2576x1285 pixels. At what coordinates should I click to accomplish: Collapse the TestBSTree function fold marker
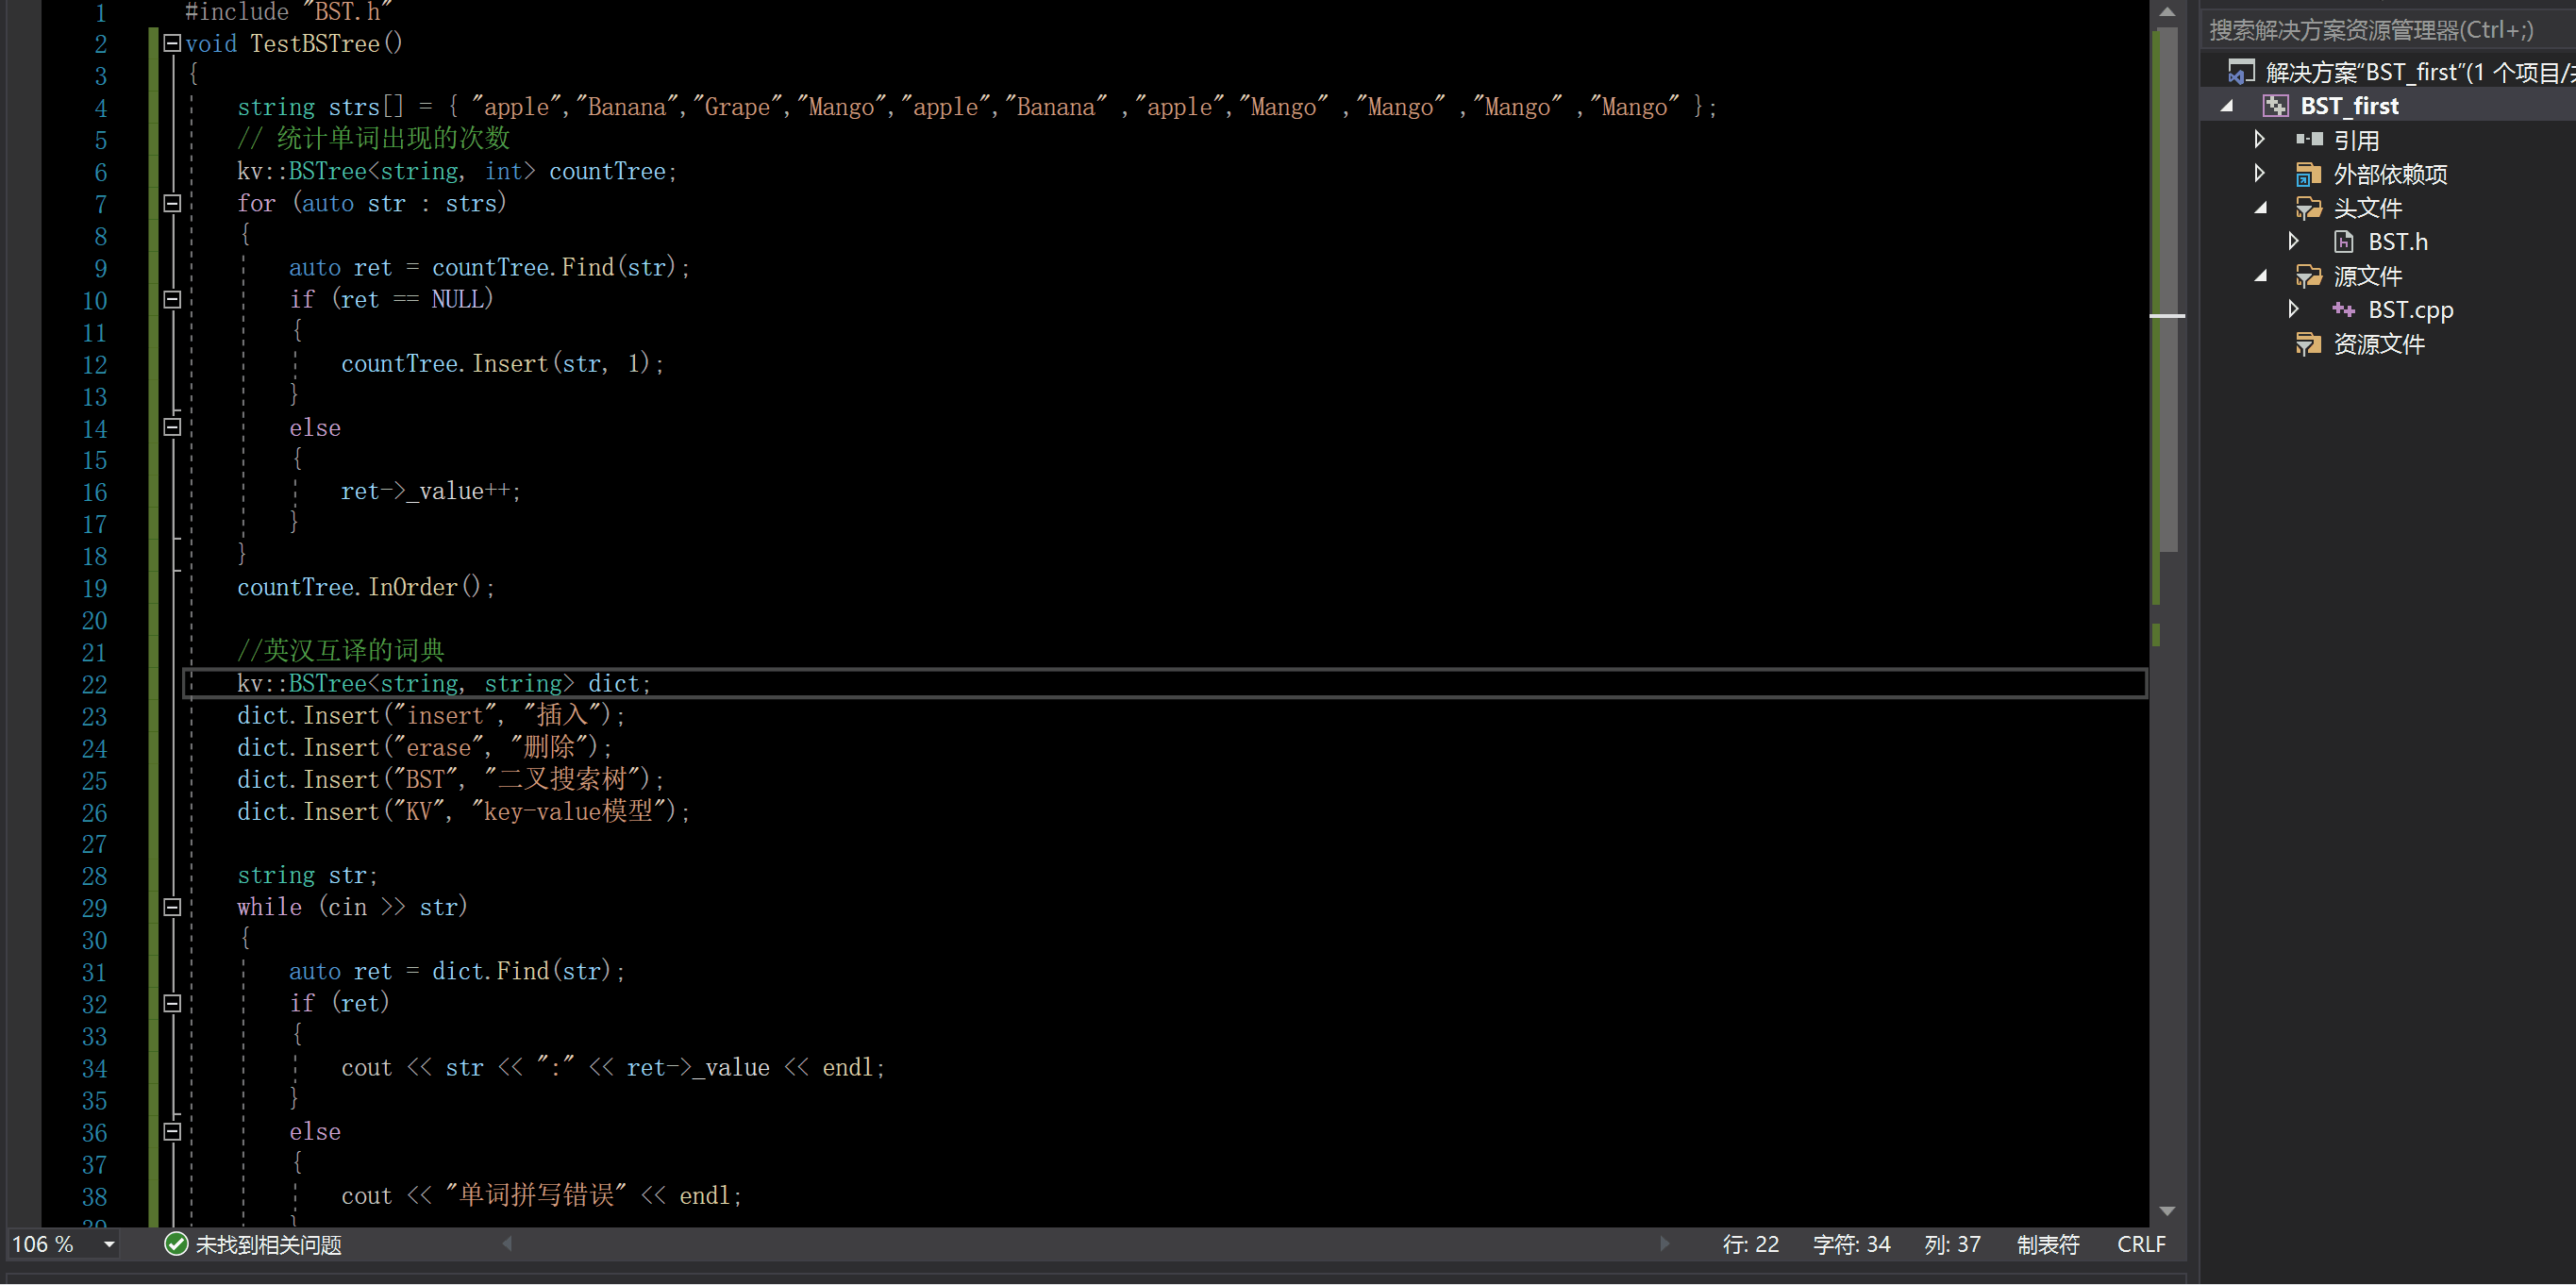tap(172, 43)
